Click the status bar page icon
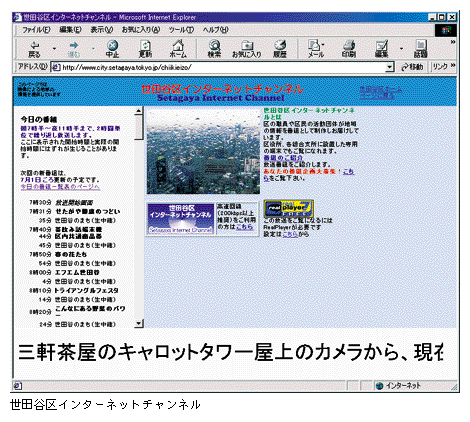 [x=18, y=386]
